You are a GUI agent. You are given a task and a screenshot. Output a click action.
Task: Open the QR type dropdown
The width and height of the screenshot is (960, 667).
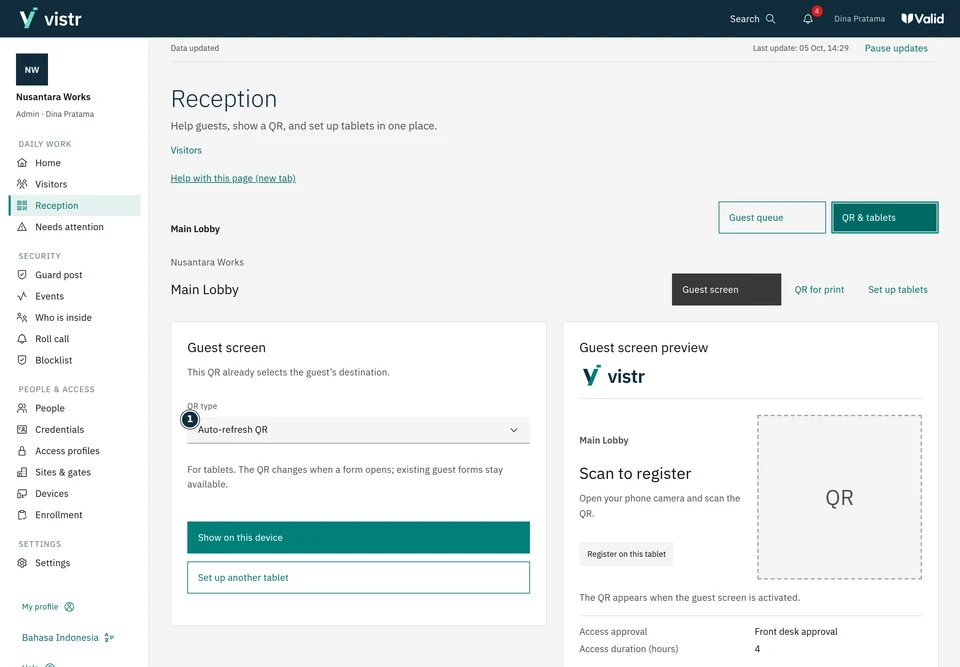click(358, 430)
